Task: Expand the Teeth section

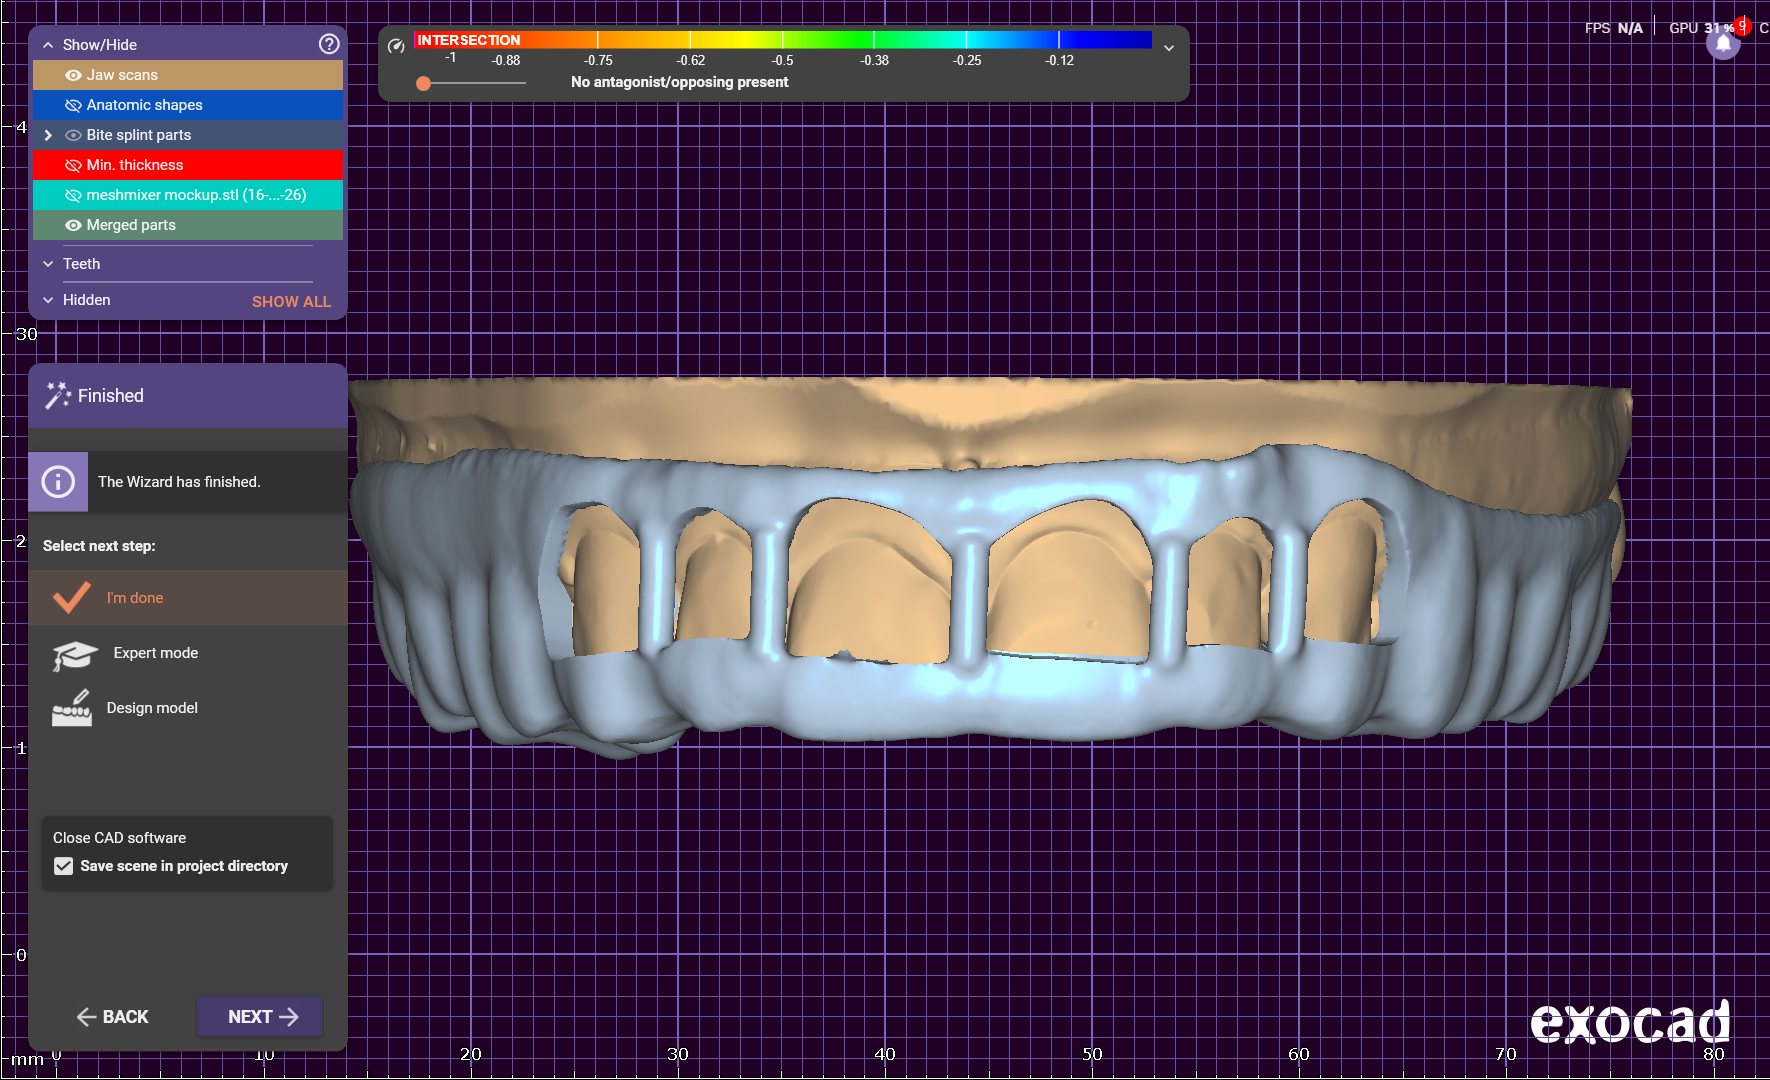Action: [48, 264]
